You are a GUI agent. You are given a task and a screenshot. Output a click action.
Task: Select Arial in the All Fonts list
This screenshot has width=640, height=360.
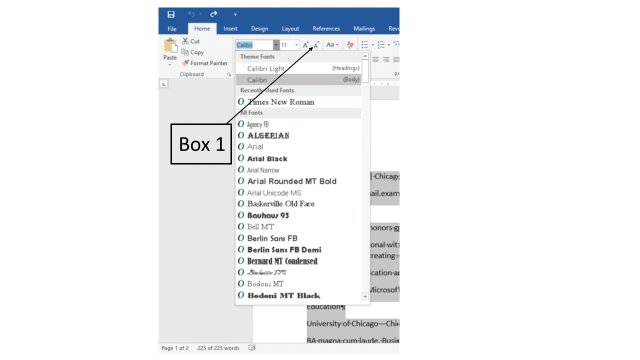(298, 147)
